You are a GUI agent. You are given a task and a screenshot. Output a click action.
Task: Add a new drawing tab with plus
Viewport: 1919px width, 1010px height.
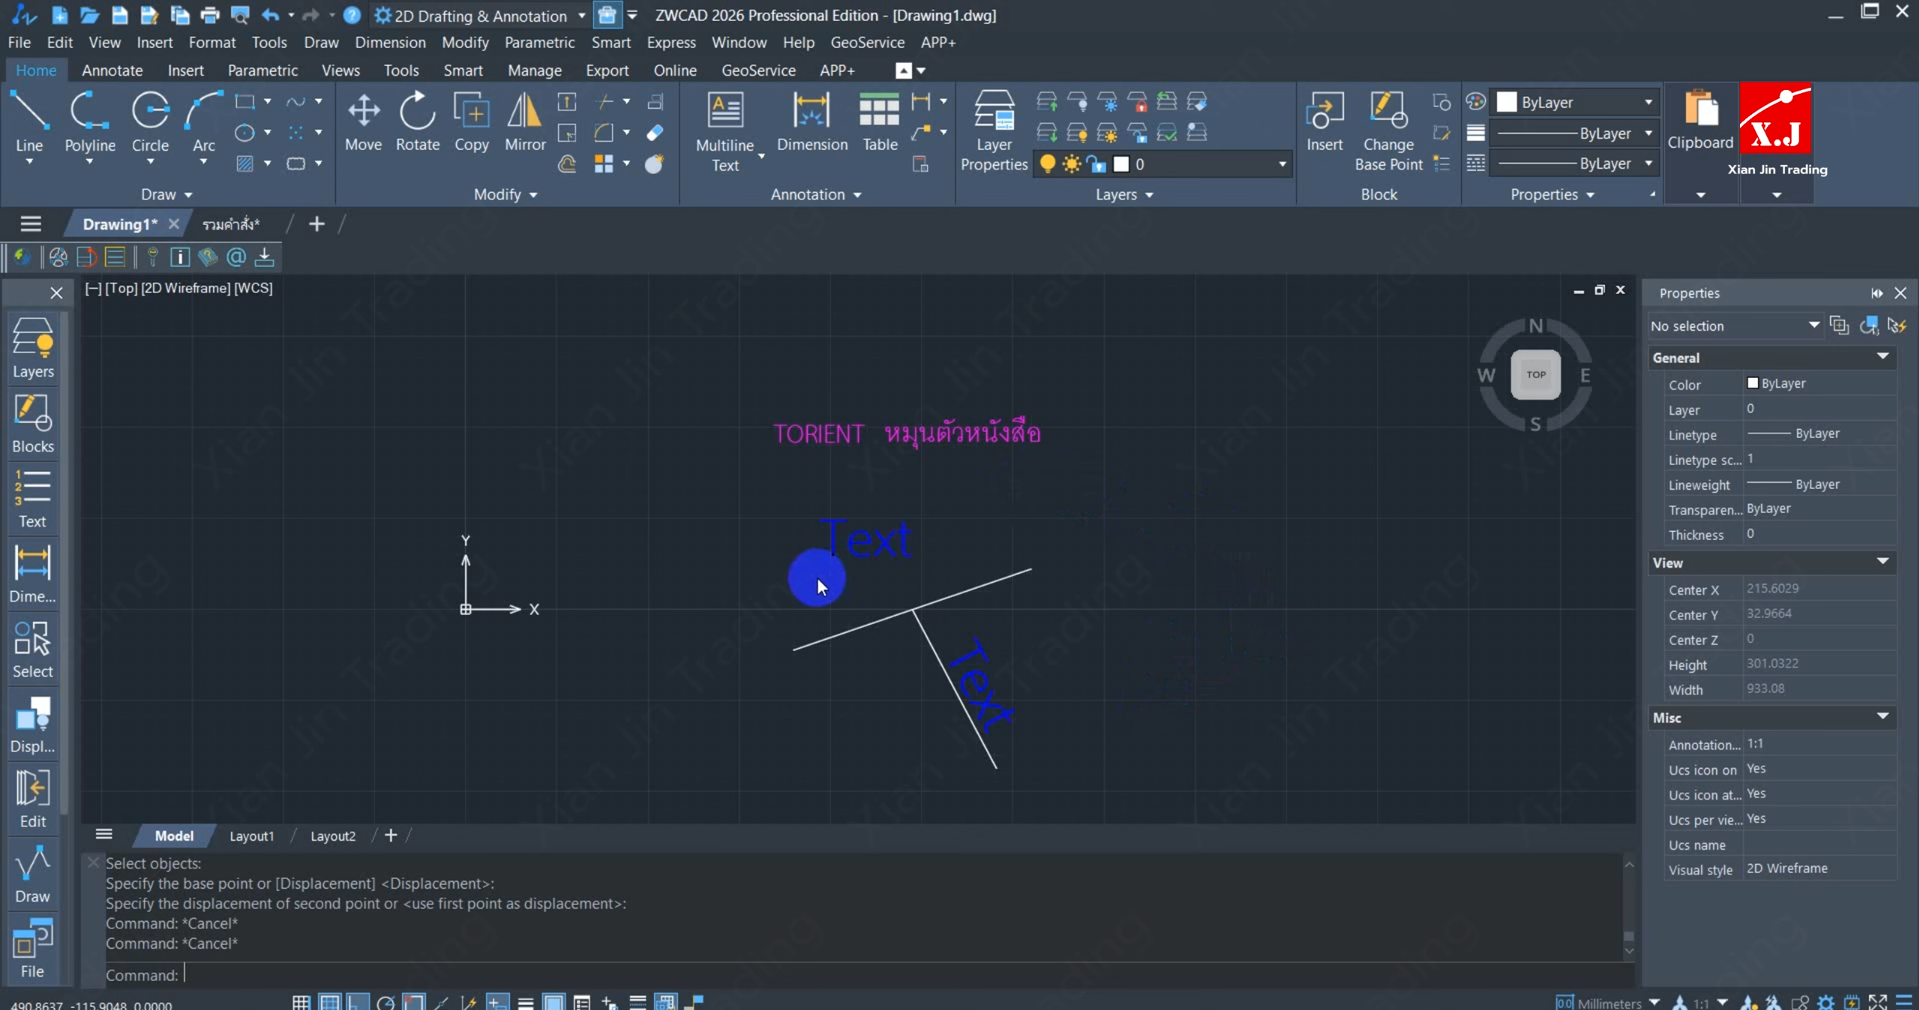[x=317, y=224]
